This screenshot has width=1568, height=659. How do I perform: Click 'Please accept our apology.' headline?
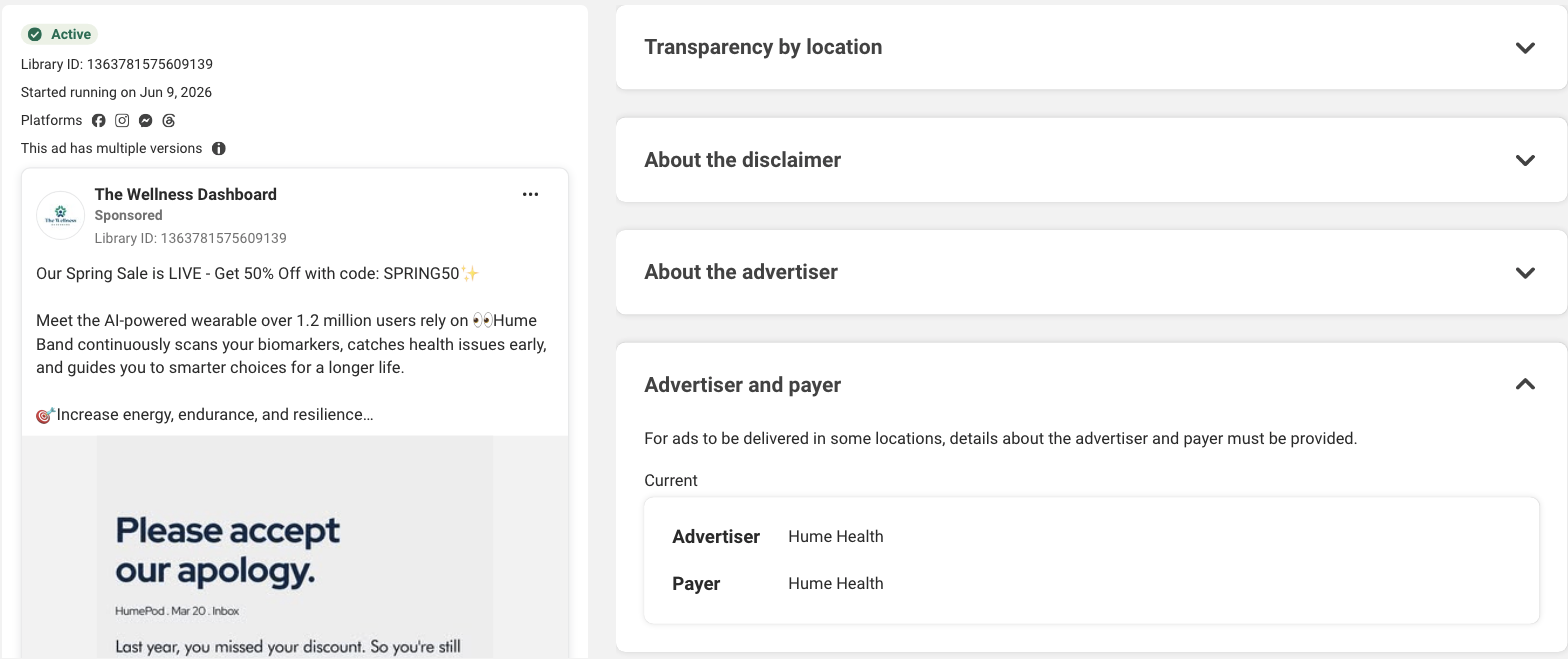point(228,550)
